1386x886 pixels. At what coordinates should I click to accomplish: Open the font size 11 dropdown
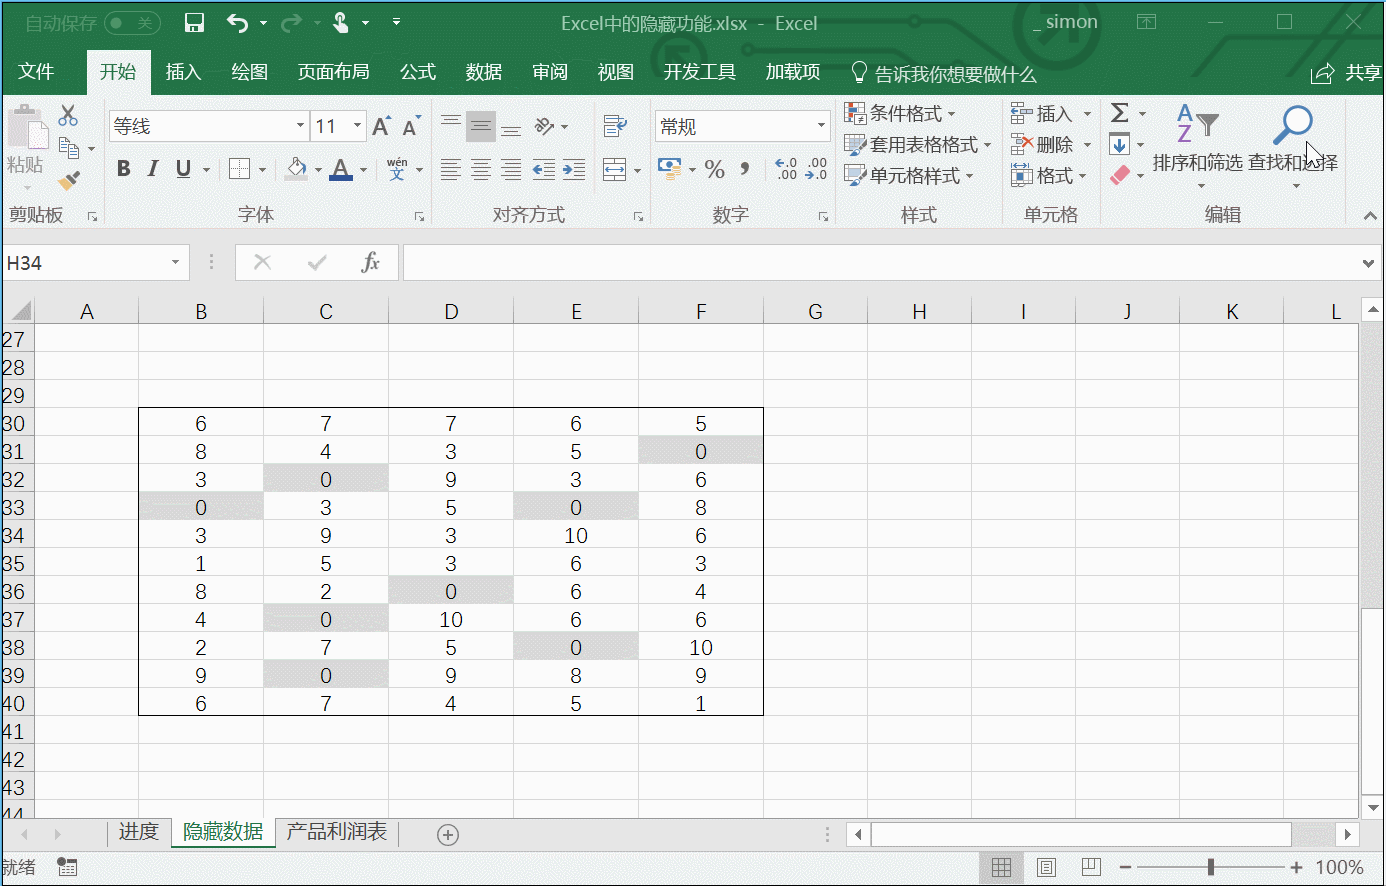pyautogui.click(x=357, y=126)
